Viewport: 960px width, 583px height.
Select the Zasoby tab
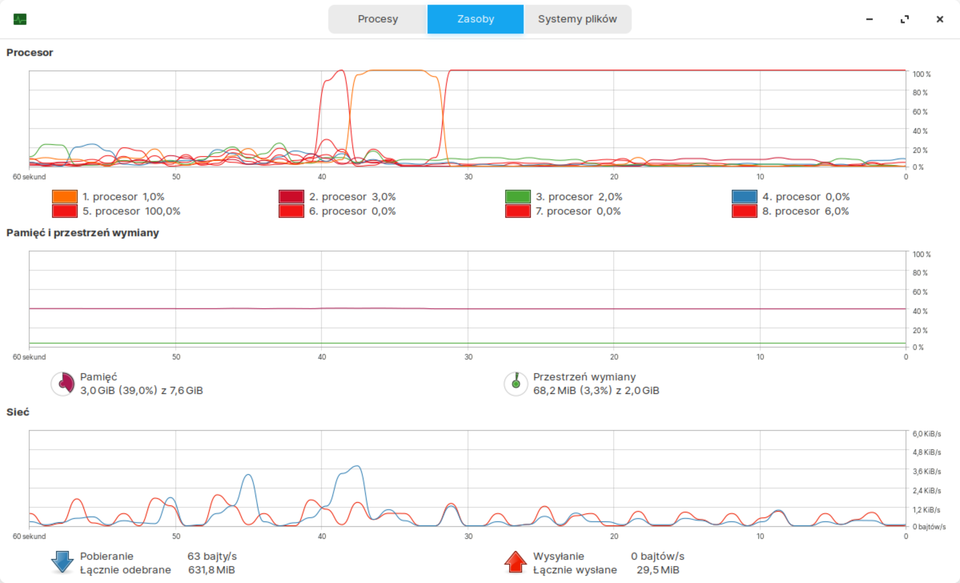[x=475, y=19]
